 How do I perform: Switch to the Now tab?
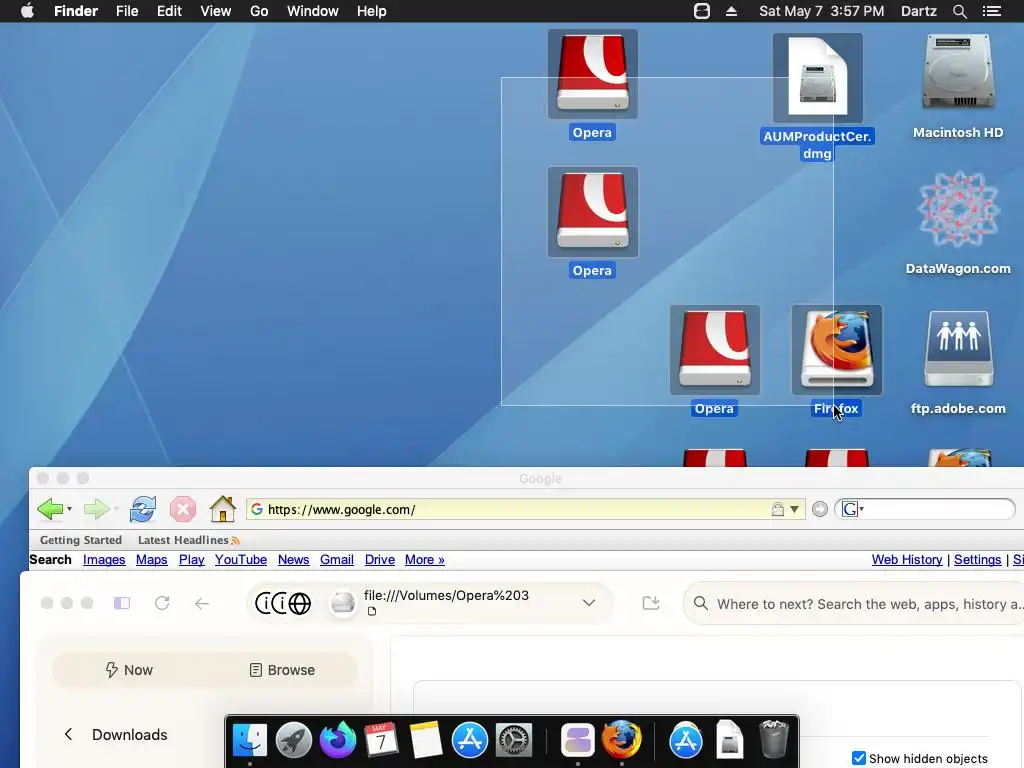[x=129, y=670]
